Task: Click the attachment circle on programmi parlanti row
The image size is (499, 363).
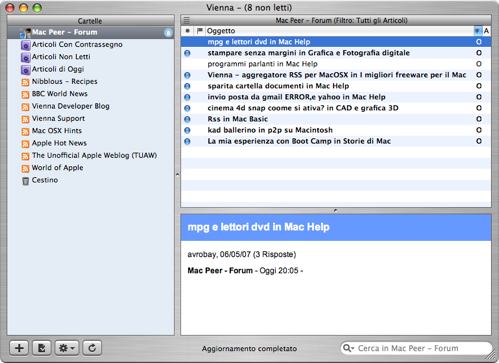Action: [x=479, y=64]
